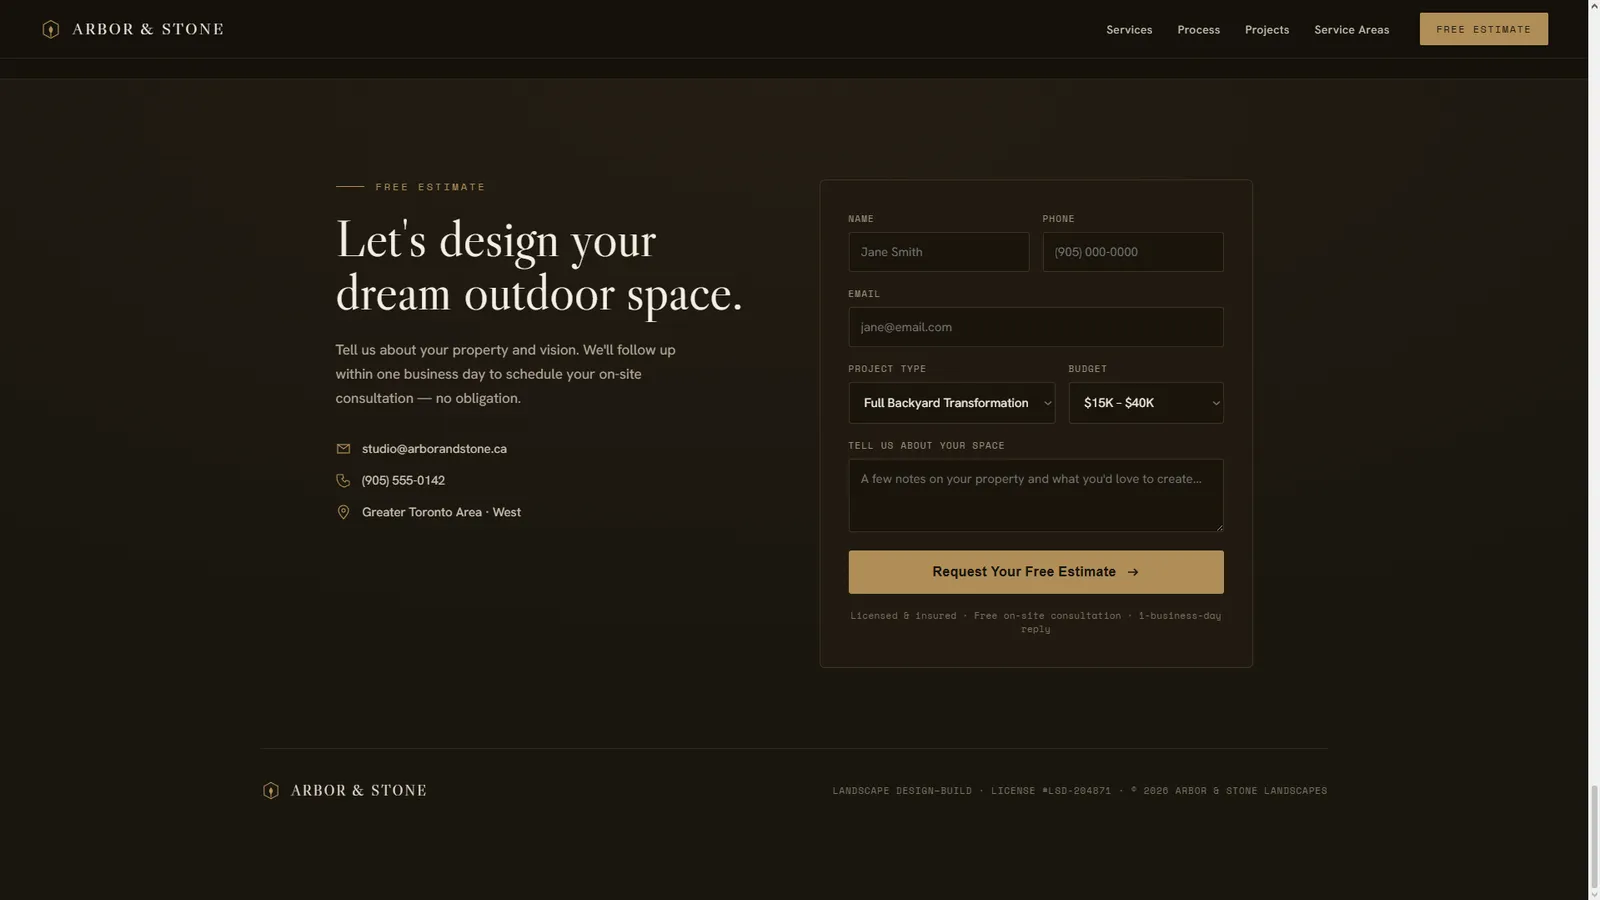Screen dimensions: 1600x900
Task: Click the (905) 555-0142 phone link
Action: [x=403, y=481]
